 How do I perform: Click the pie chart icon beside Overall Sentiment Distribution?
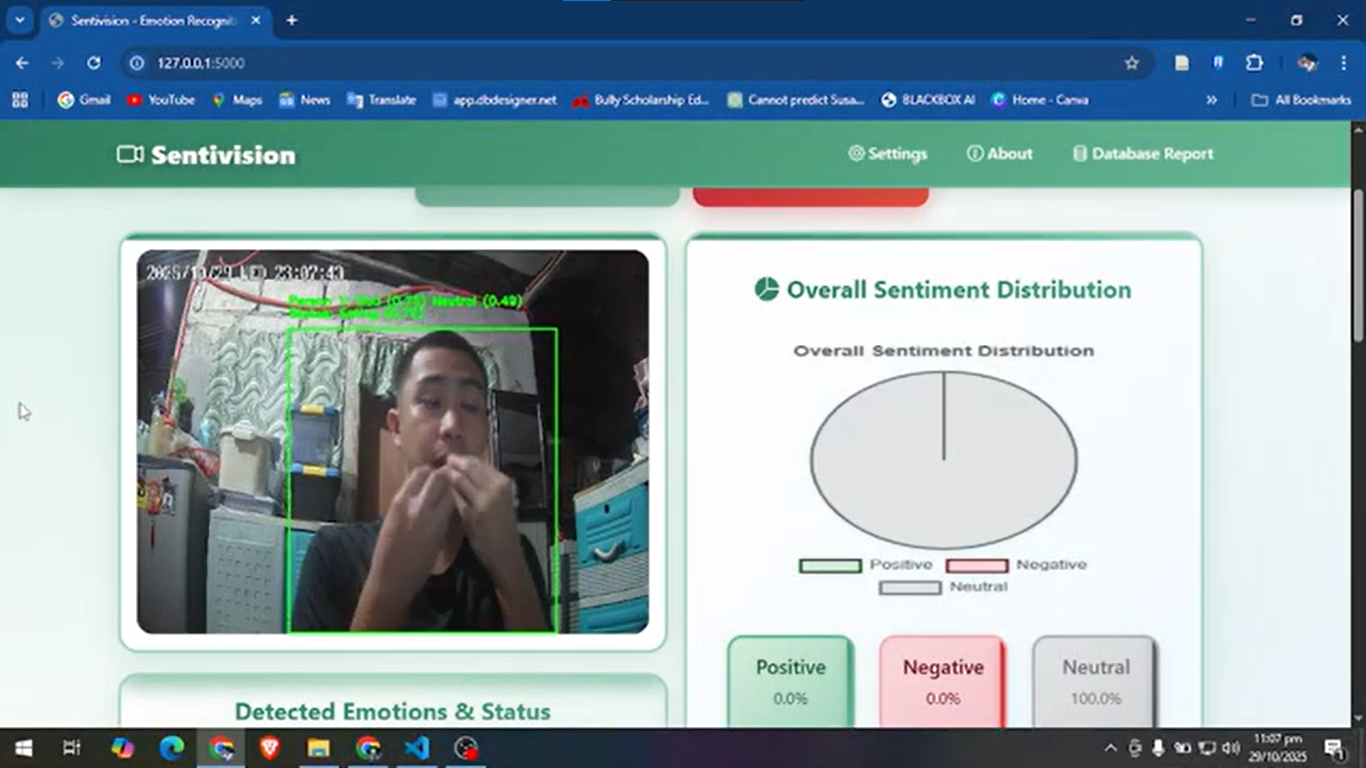pyautogui.click(x=766, y=289)
